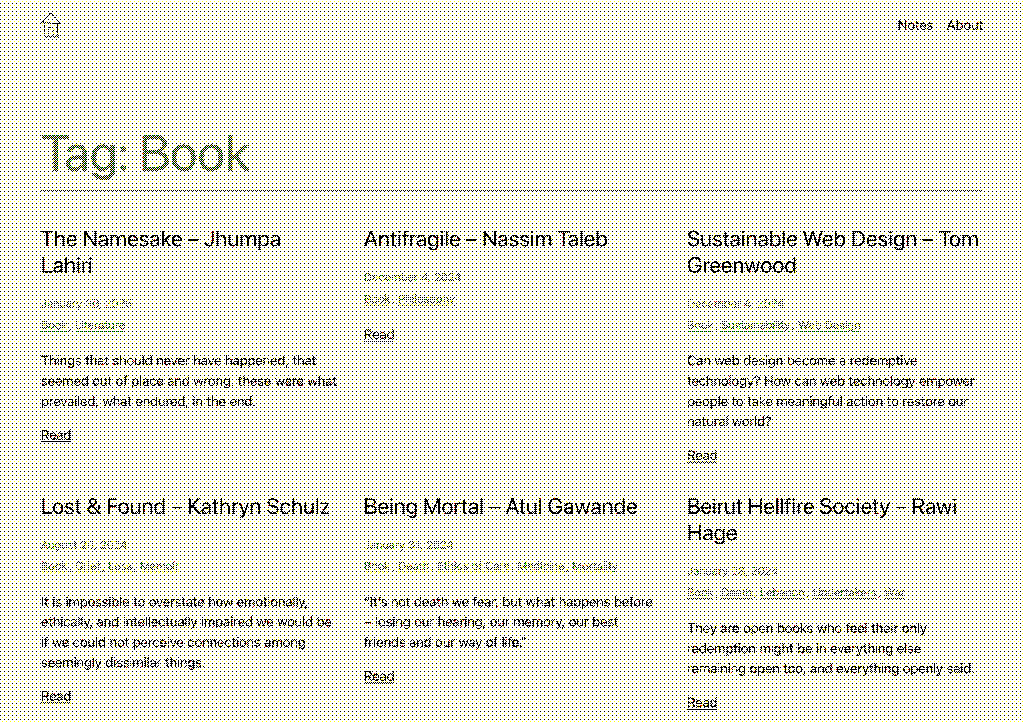Click Read under Being Mortal quote

(x=379, y=676)
